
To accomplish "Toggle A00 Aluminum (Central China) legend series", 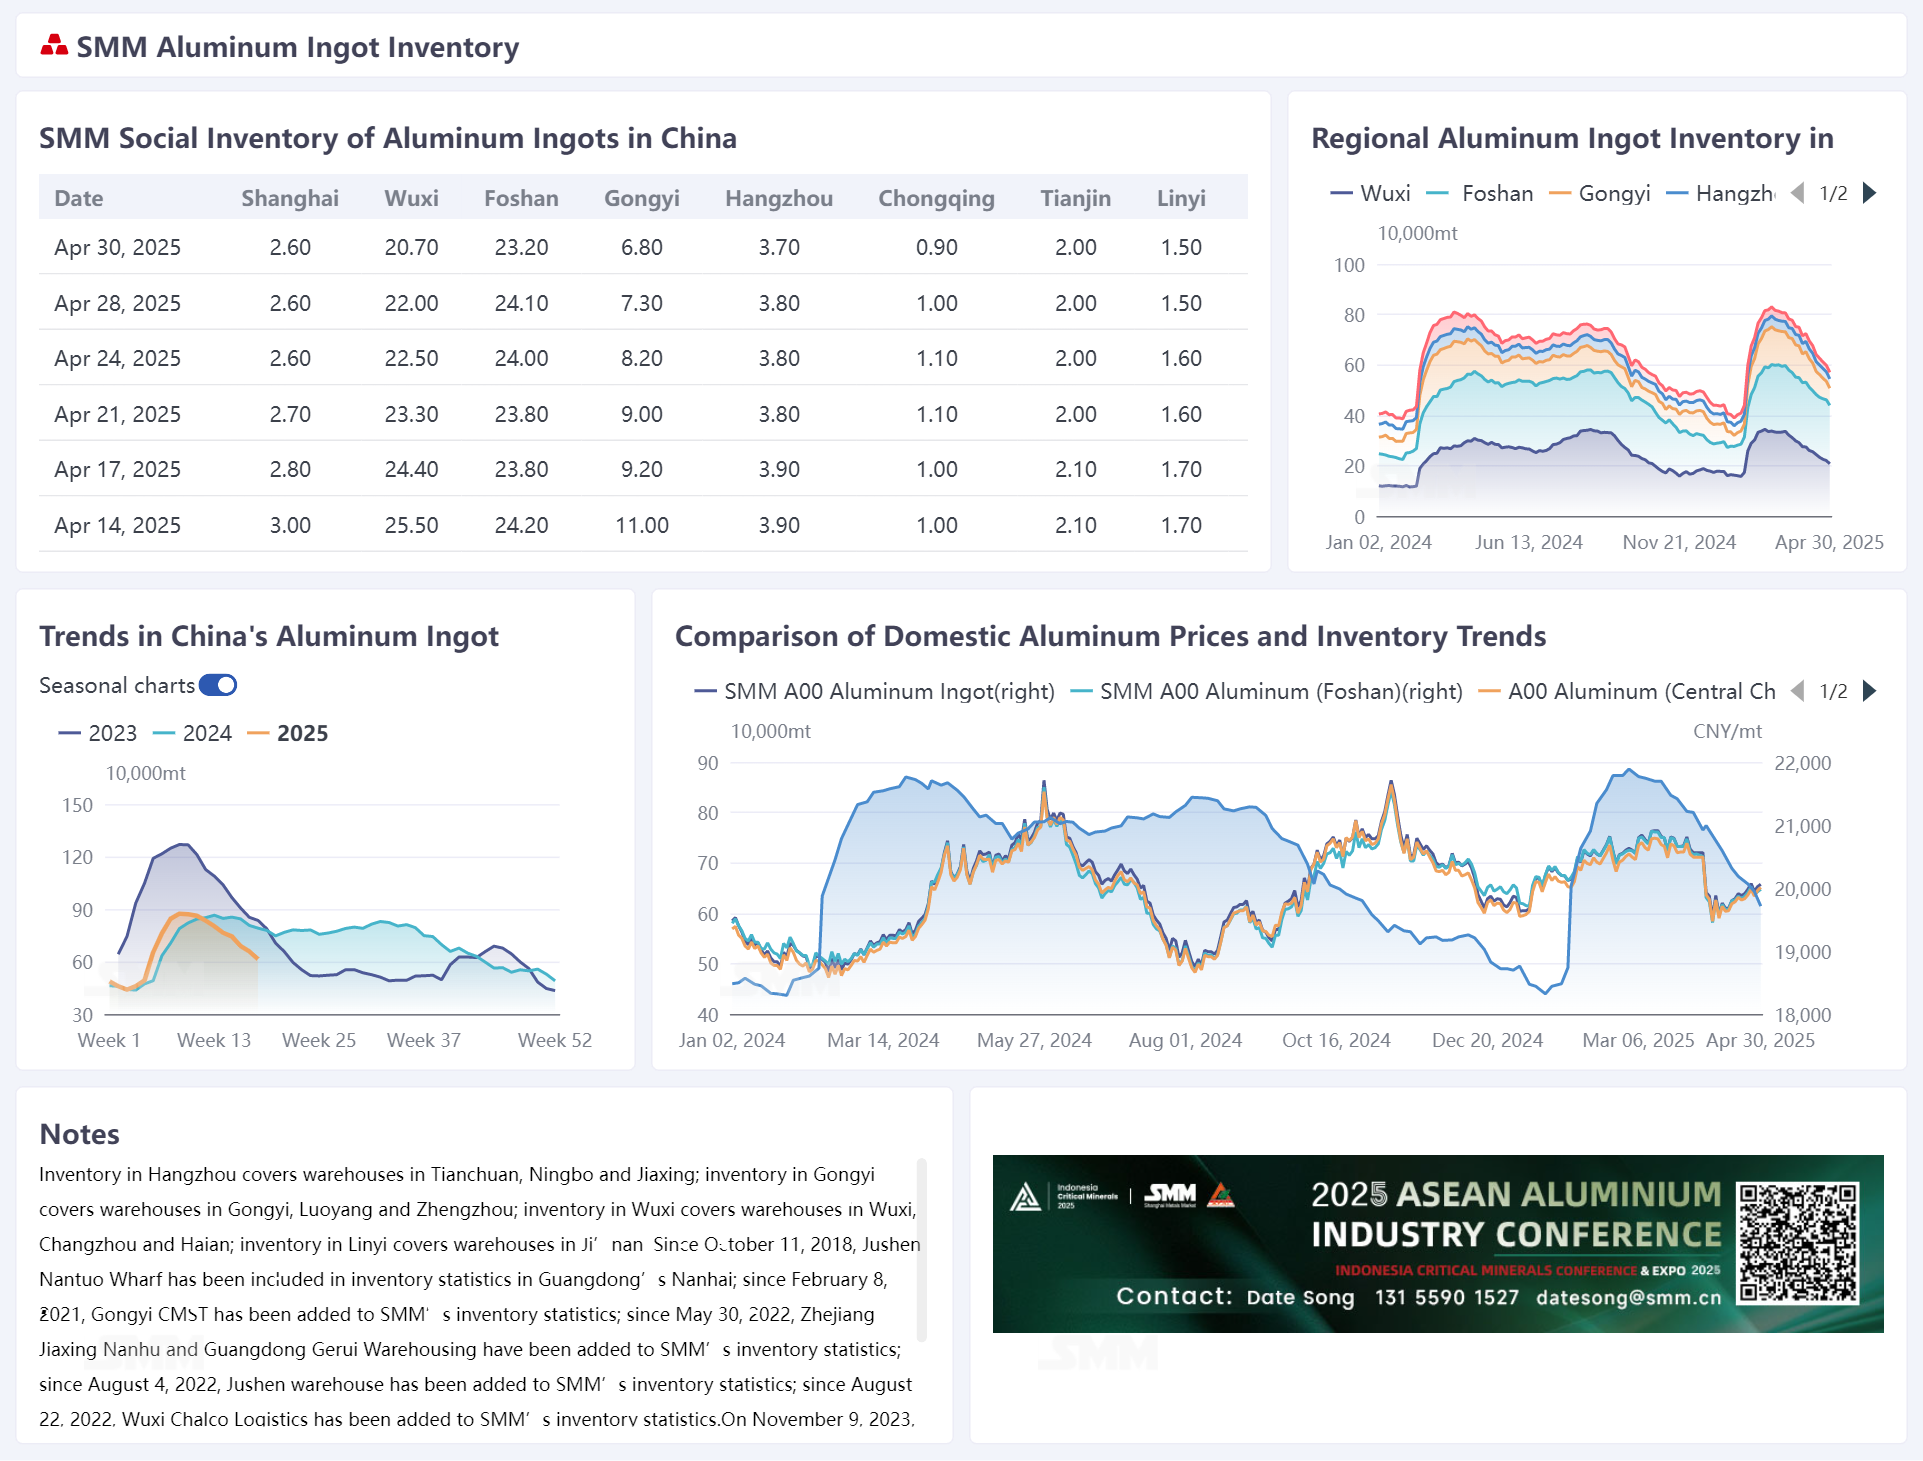I will (x=1627, y=691).
